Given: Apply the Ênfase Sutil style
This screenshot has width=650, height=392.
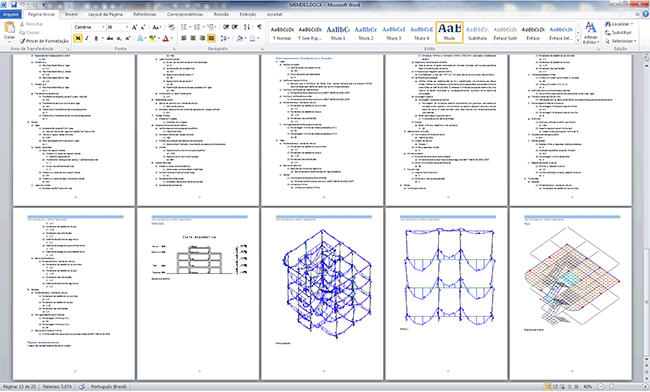Looking at the screenshot, I should 505,33.
